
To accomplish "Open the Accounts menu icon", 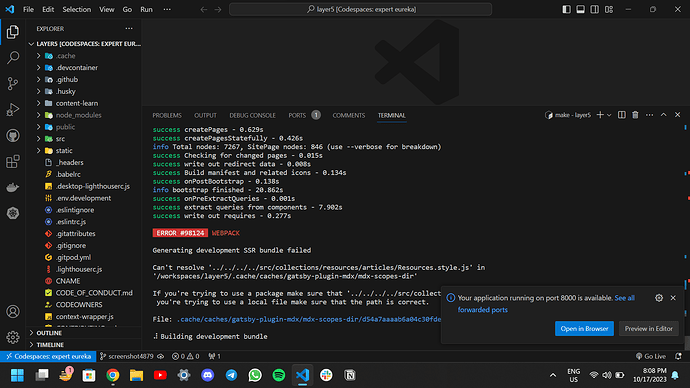I will point(13,311).
